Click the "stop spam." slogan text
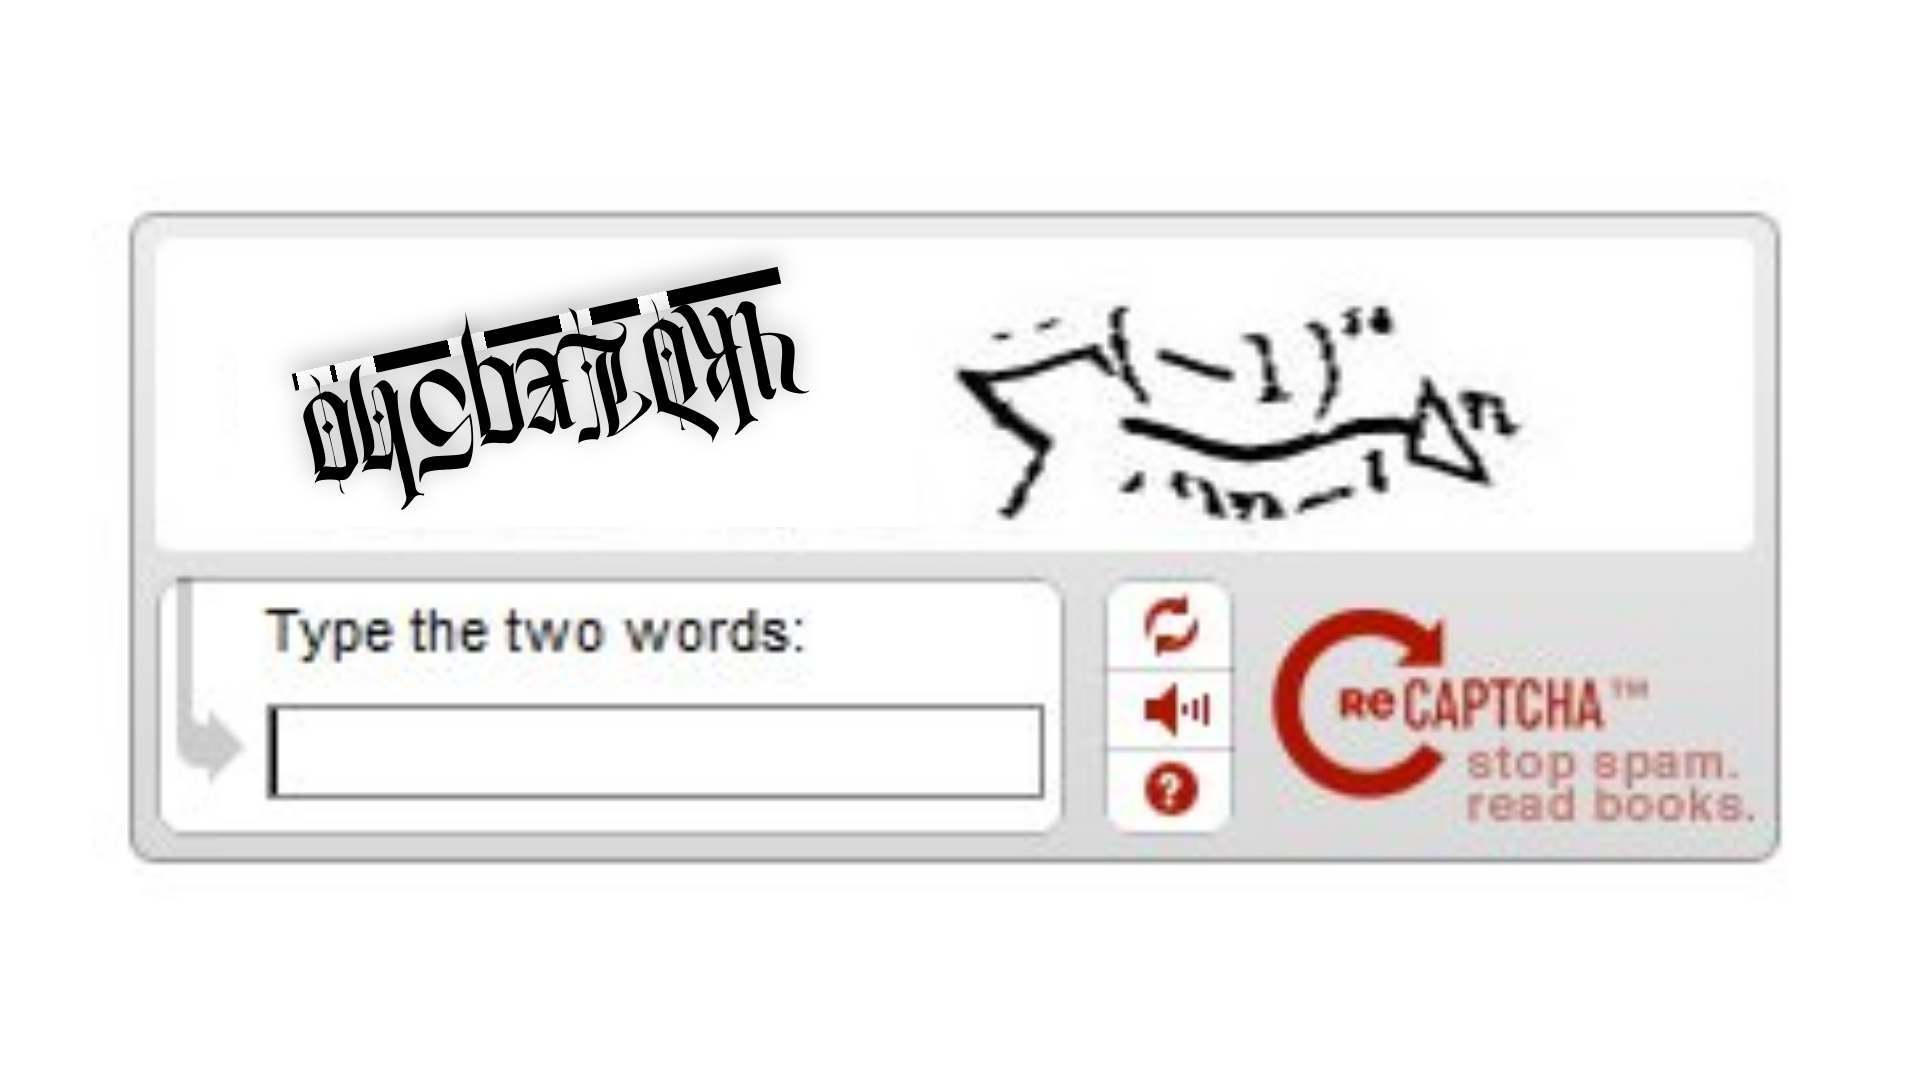The image size is (1920, 1080). (1600, 766)
